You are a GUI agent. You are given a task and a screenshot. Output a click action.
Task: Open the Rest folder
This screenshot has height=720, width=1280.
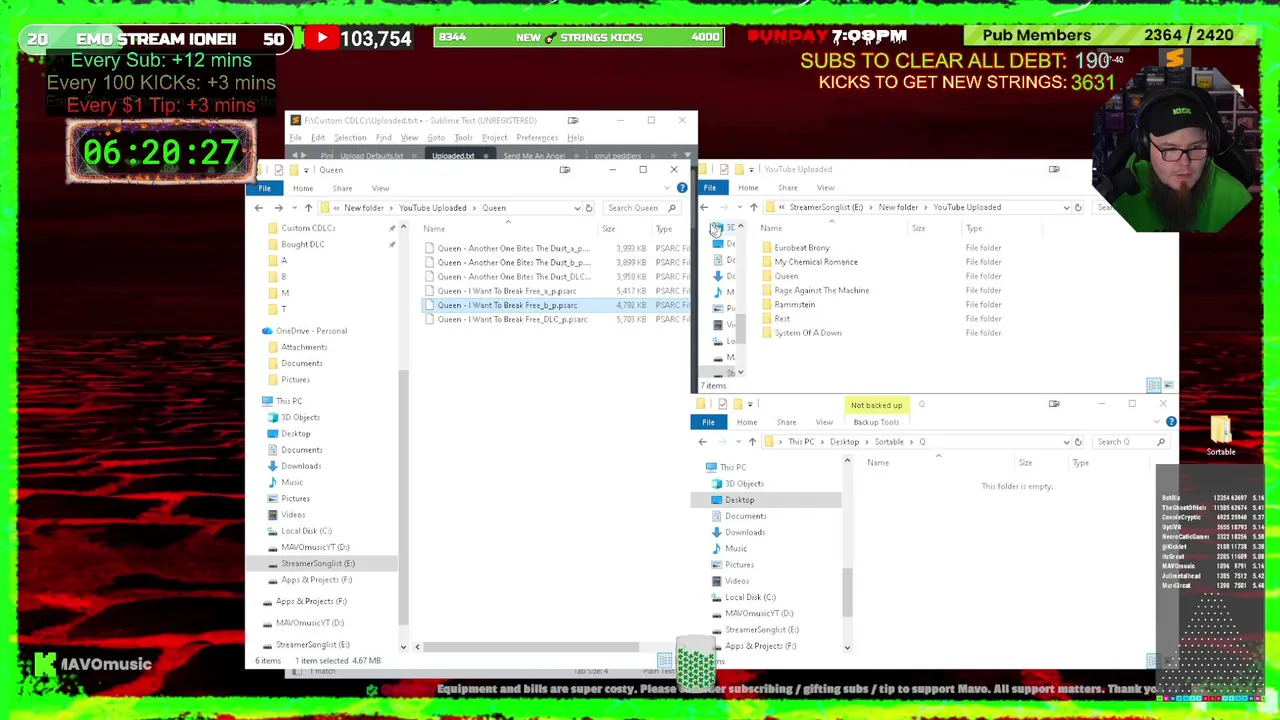pos(782,319)
